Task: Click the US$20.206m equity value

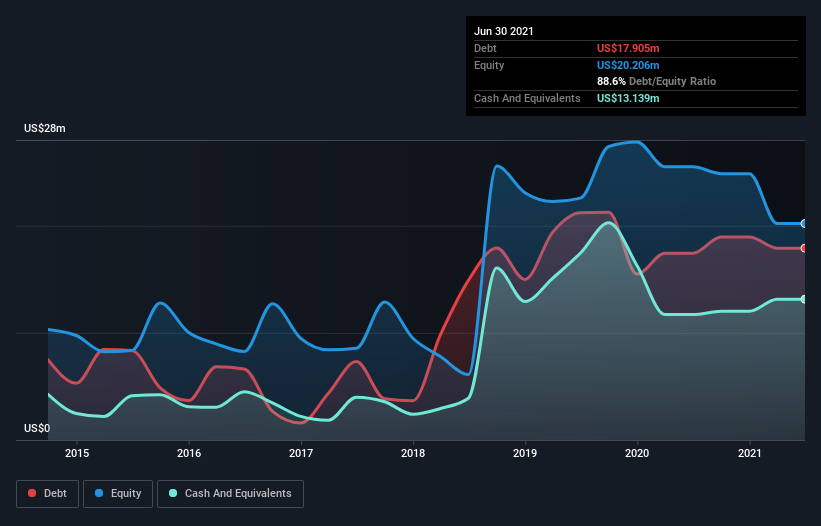Action: [x=628, y=65]
